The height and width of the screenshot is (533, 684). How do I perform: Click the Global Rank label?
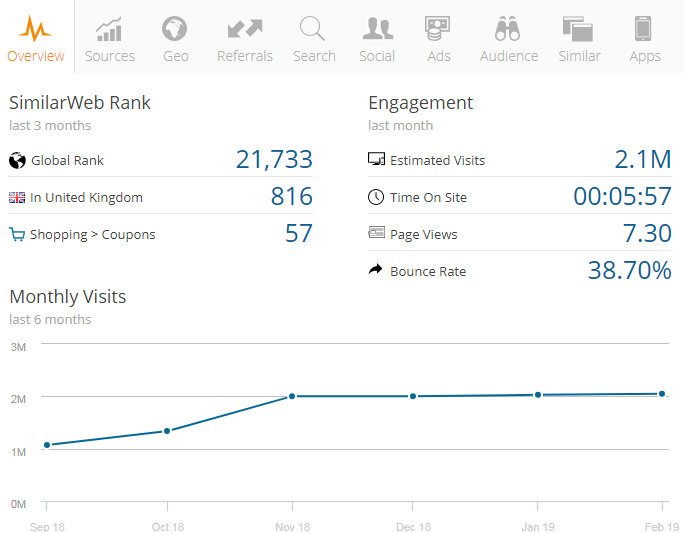tap(68, 161)
